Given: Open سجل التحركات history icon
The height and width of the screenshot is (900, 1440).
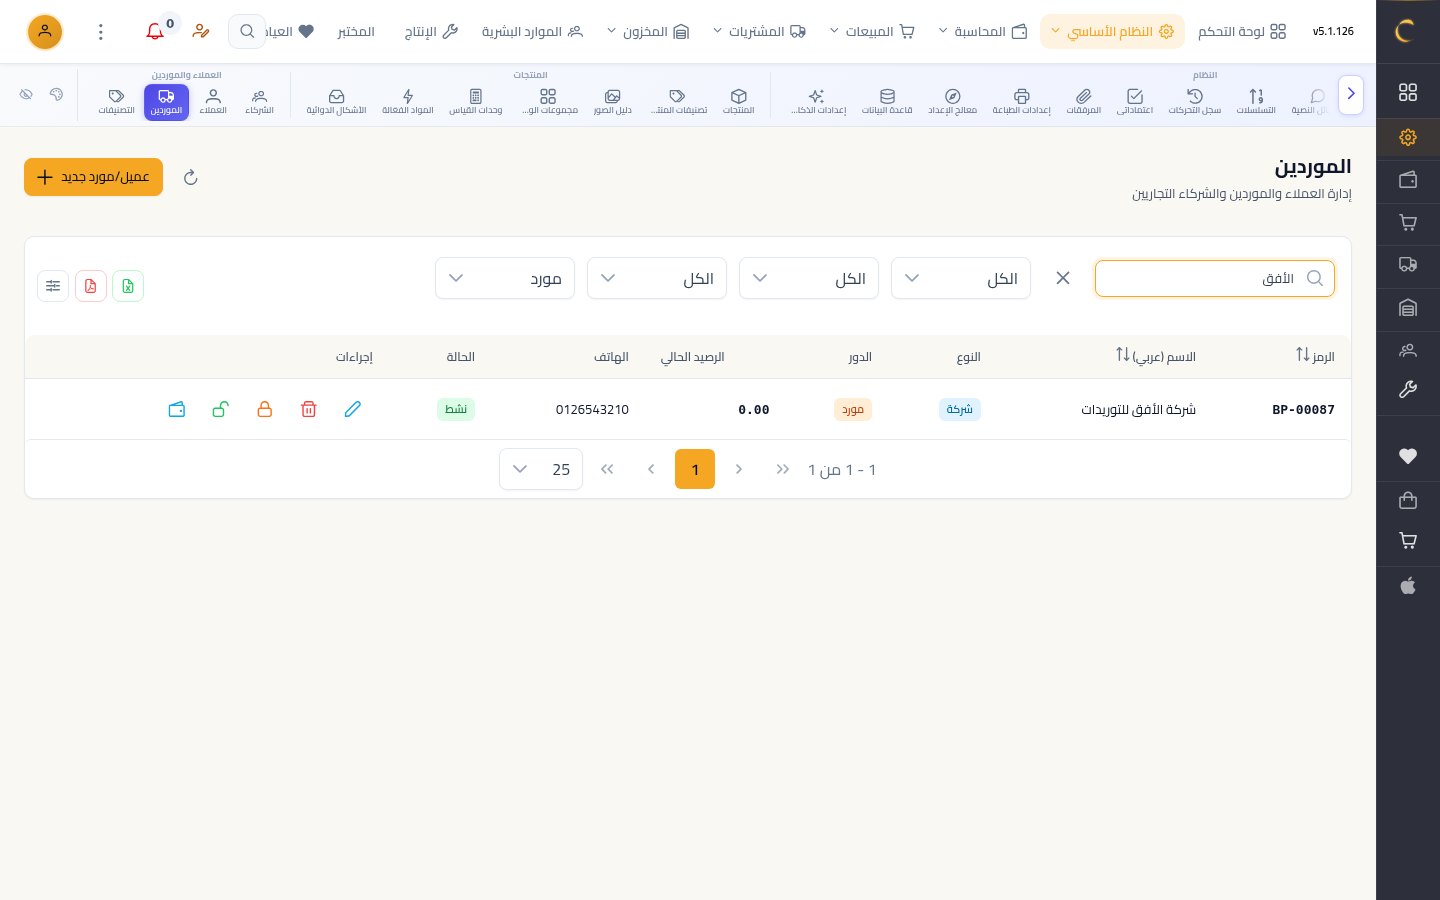Looking at the screenshot, I should 1195,101.
